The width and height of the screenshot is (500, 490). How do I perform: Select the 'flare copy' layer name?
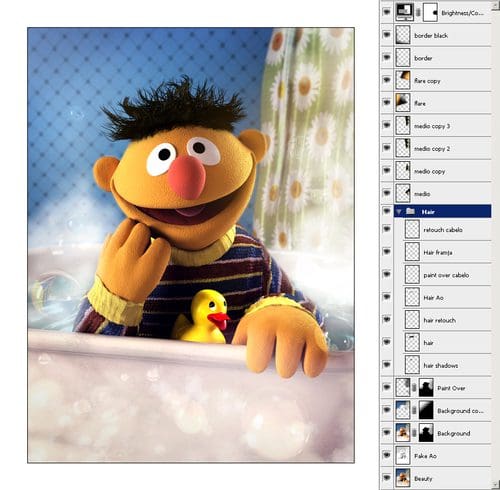[x=427, y=81]
